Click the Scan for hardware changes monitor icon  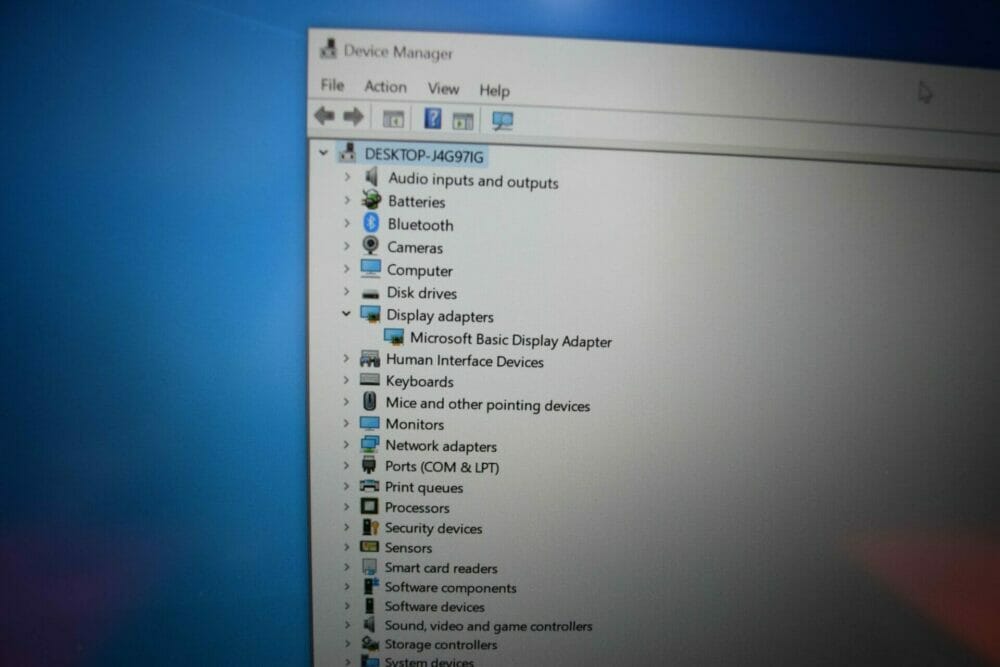click(503, 121)
